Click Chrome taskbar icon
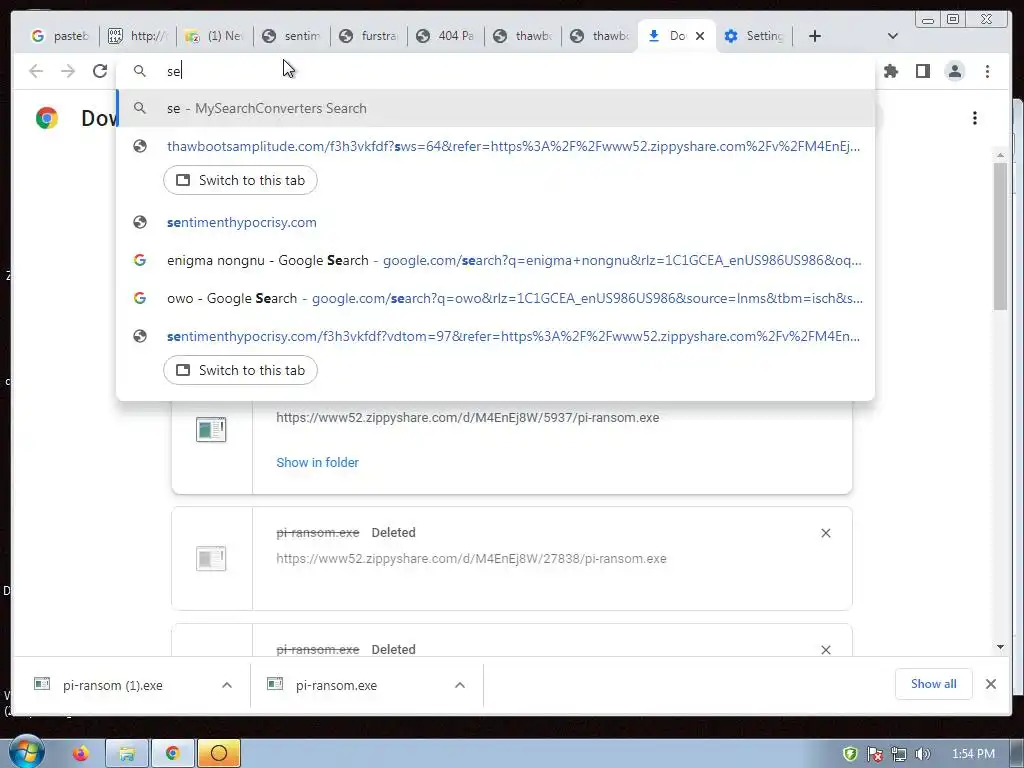Image resolution: width=1024 pixels, height=768 pixels. pyautogui.click(x=172, y=754)
